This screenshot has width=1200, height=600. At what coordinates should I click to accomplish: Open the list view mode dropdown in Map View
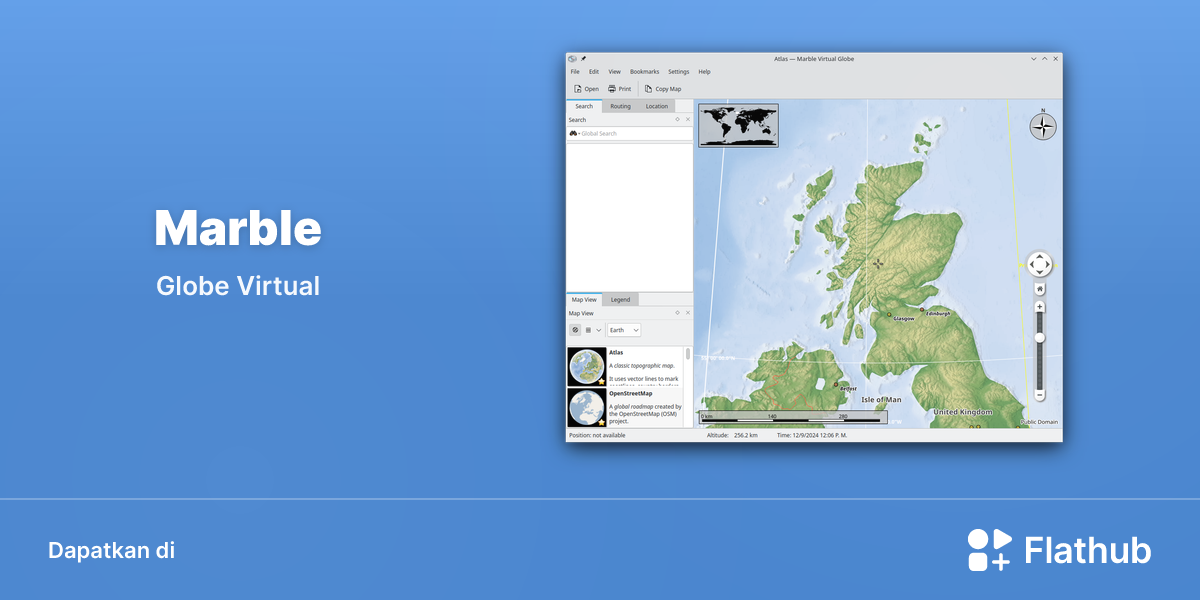(593, 330)
